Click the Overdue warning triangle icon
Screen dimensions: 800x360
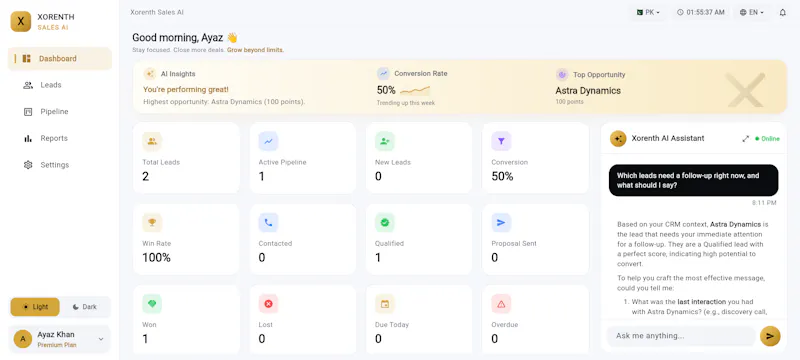tap(501, 304)
